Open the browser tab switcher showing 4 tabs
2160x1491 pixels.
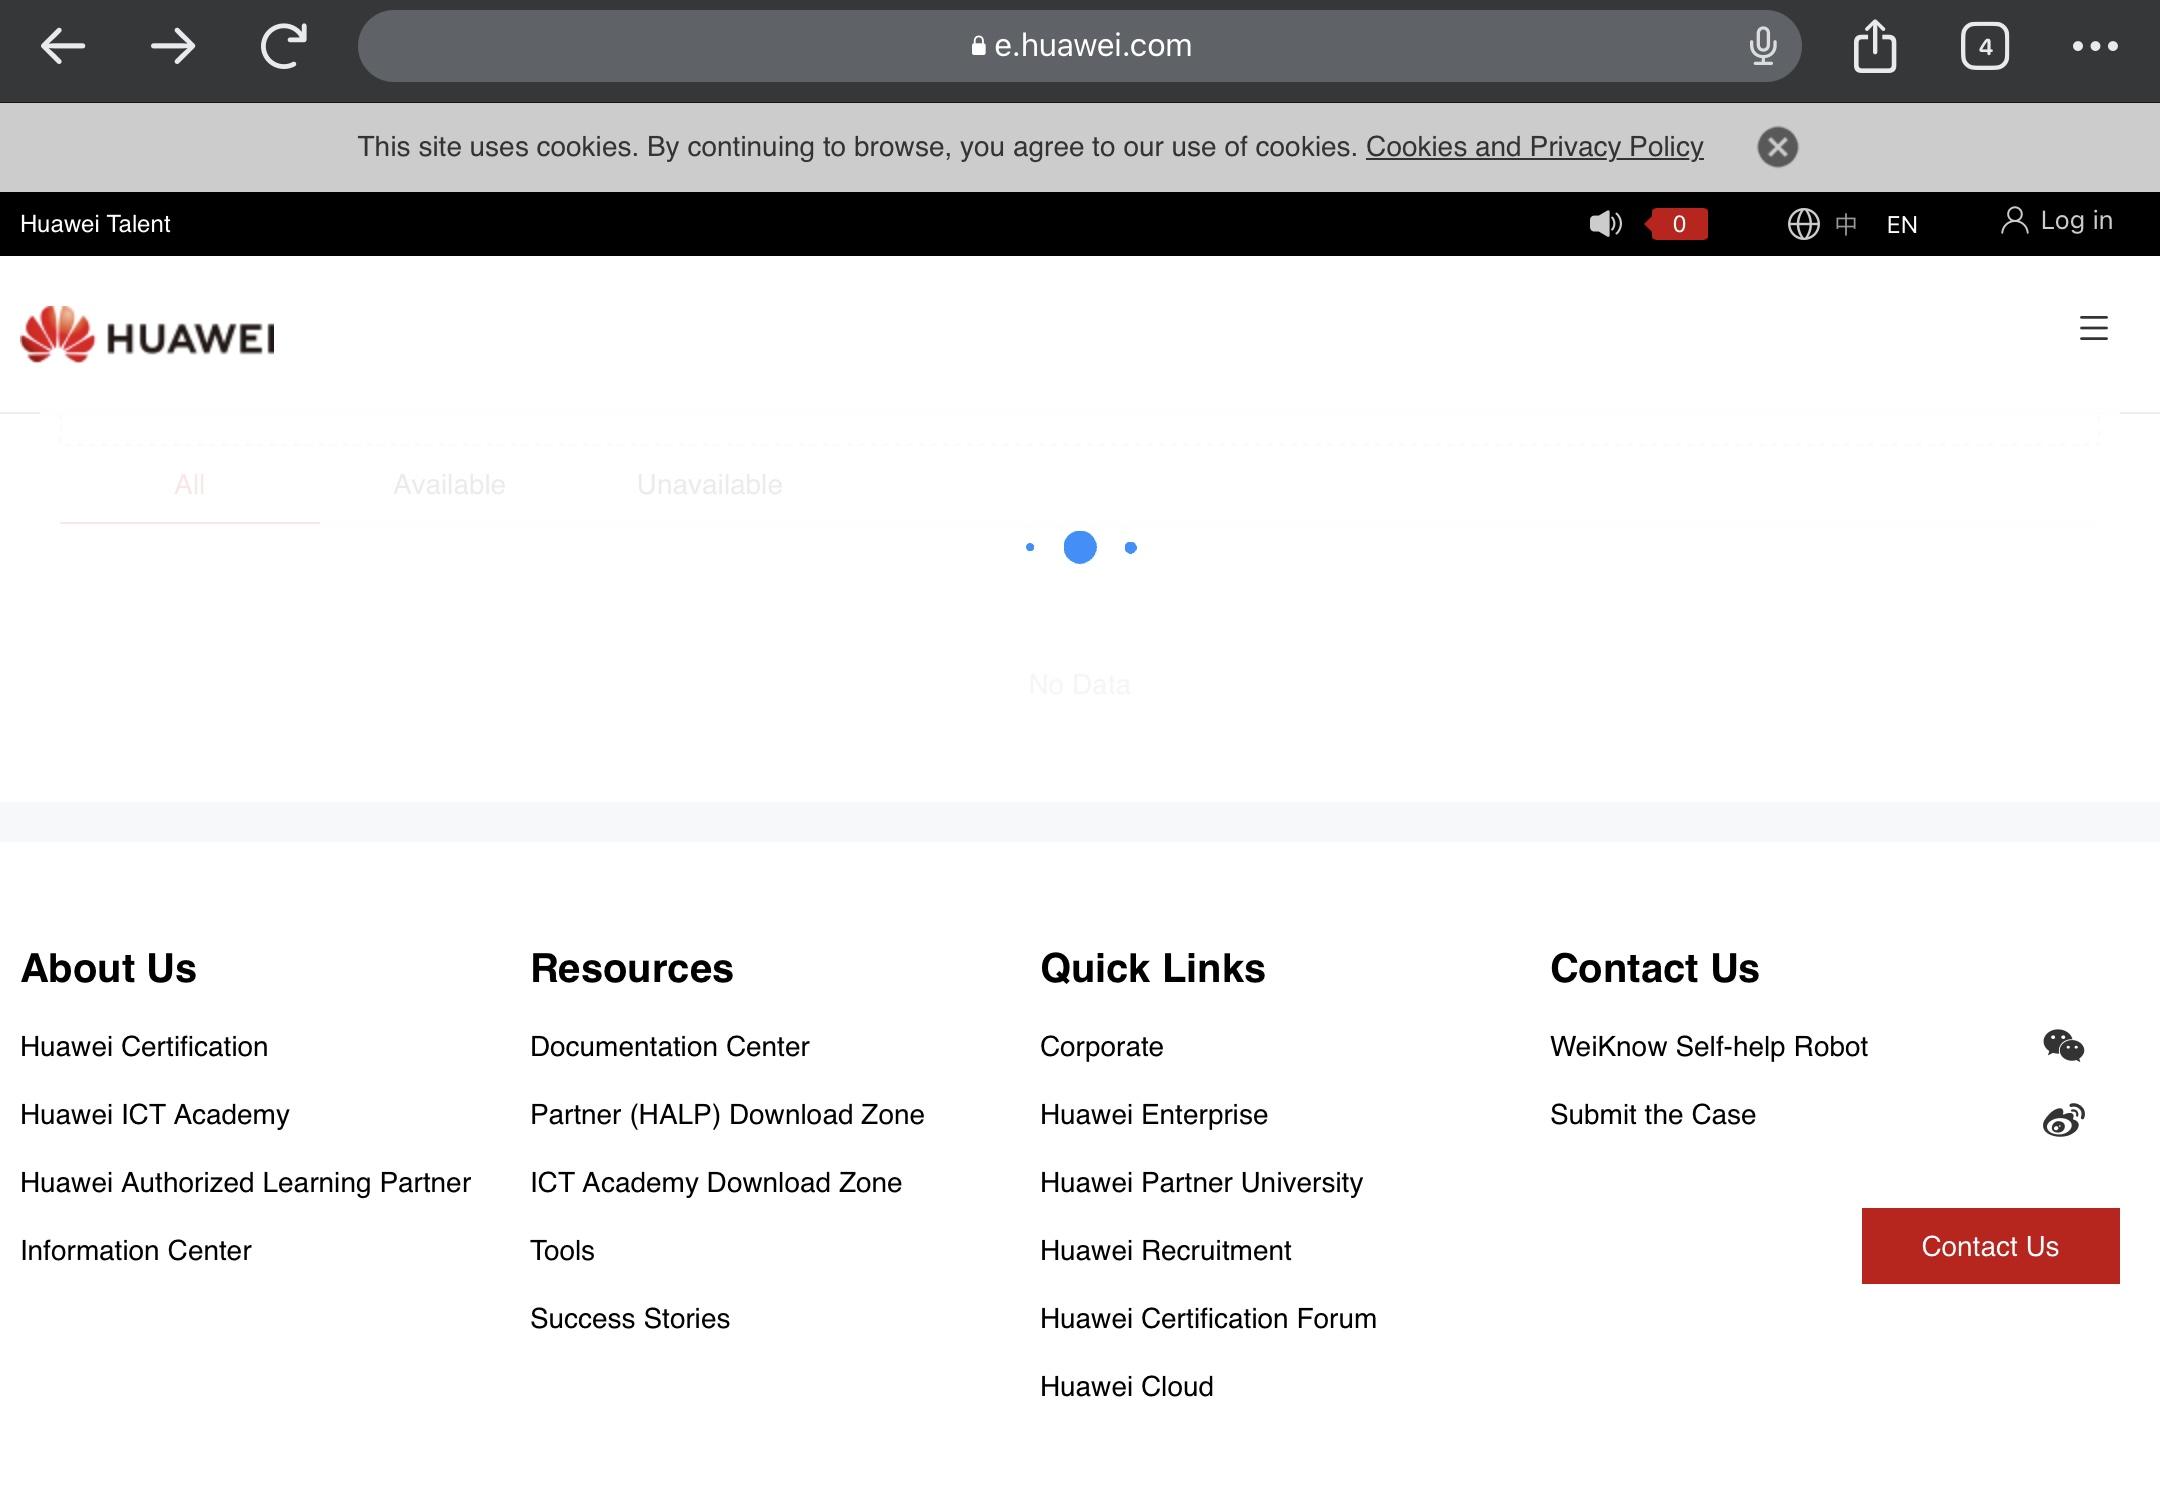click(x=1986, y=45)
